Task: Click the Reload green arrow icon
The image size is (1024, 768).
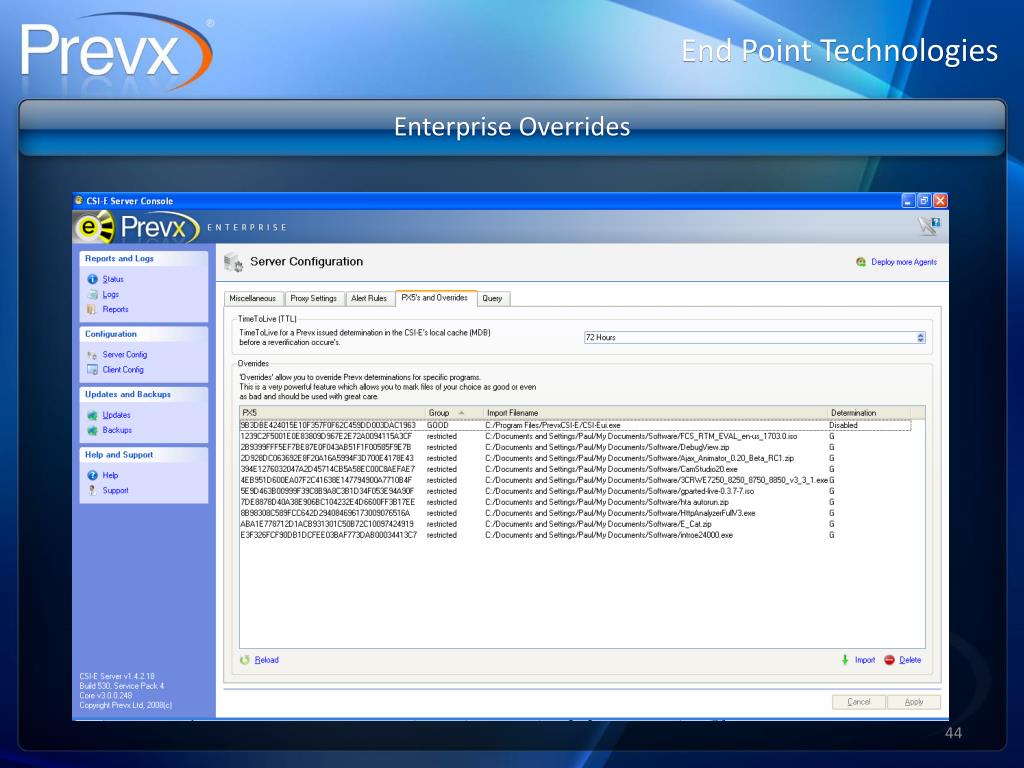Action: tap(245, 660)
